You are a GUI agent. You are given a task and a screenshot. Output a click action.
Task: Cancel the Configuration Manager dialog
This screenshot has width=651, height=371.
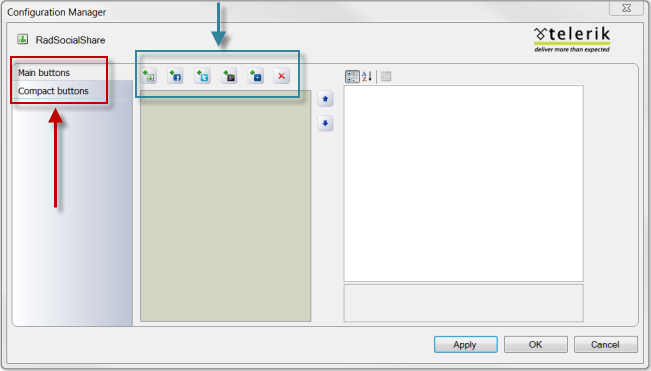[x=605, y=344]
